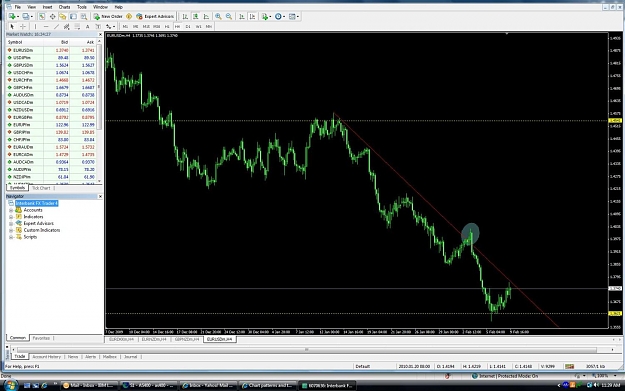The height and width of the screenshot is (391, 625).
Task: Open Chart patterns window from taskbar
Action: coord(267,385)
